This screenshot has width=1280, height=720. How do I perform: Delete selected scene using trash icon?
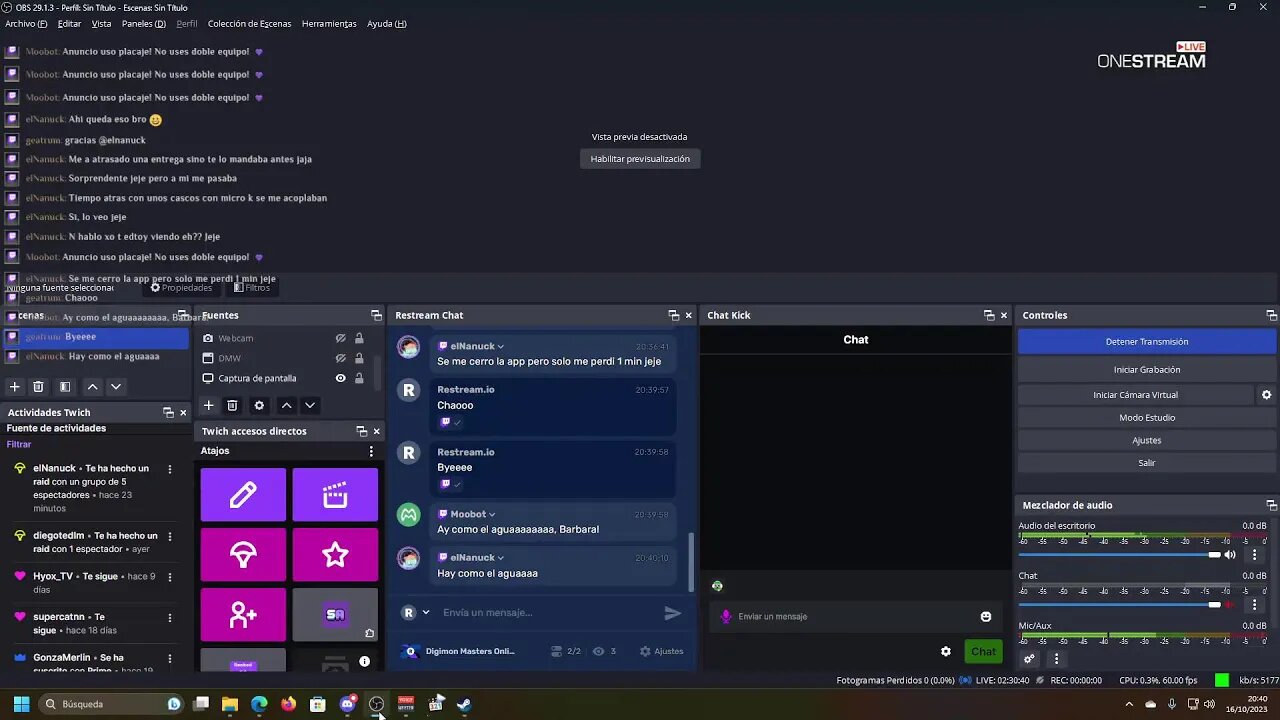(38, 387)
